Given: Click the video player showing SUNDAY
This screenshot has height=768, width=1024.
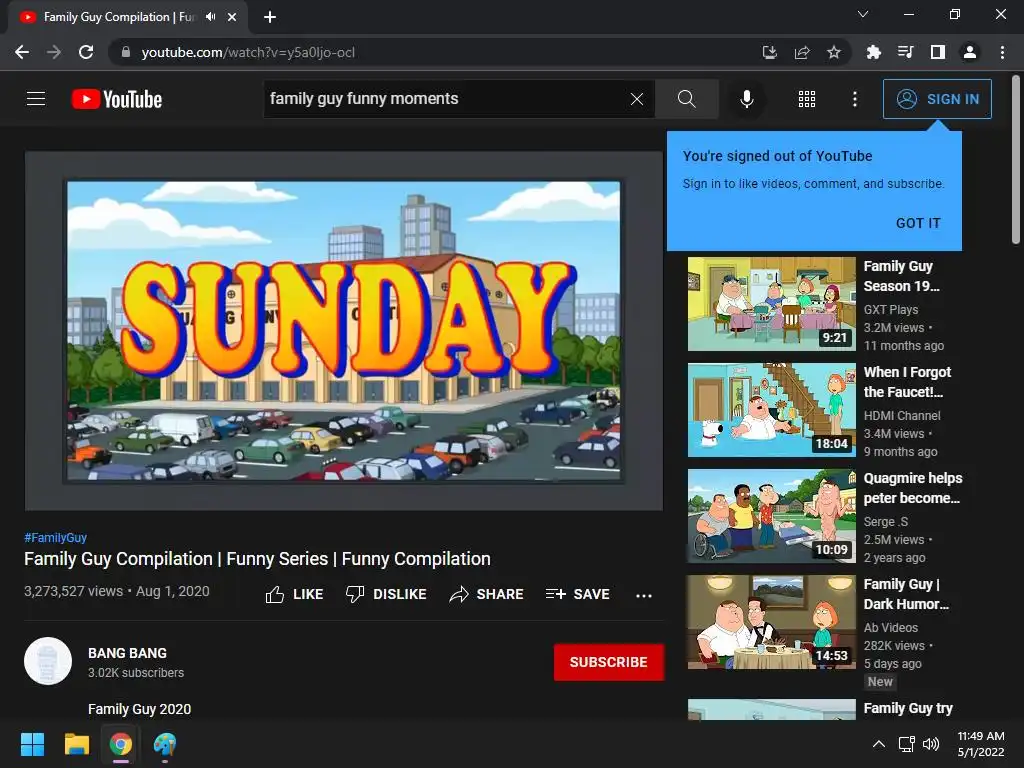Looking at the screenshot, I should [x=344, y=331].
